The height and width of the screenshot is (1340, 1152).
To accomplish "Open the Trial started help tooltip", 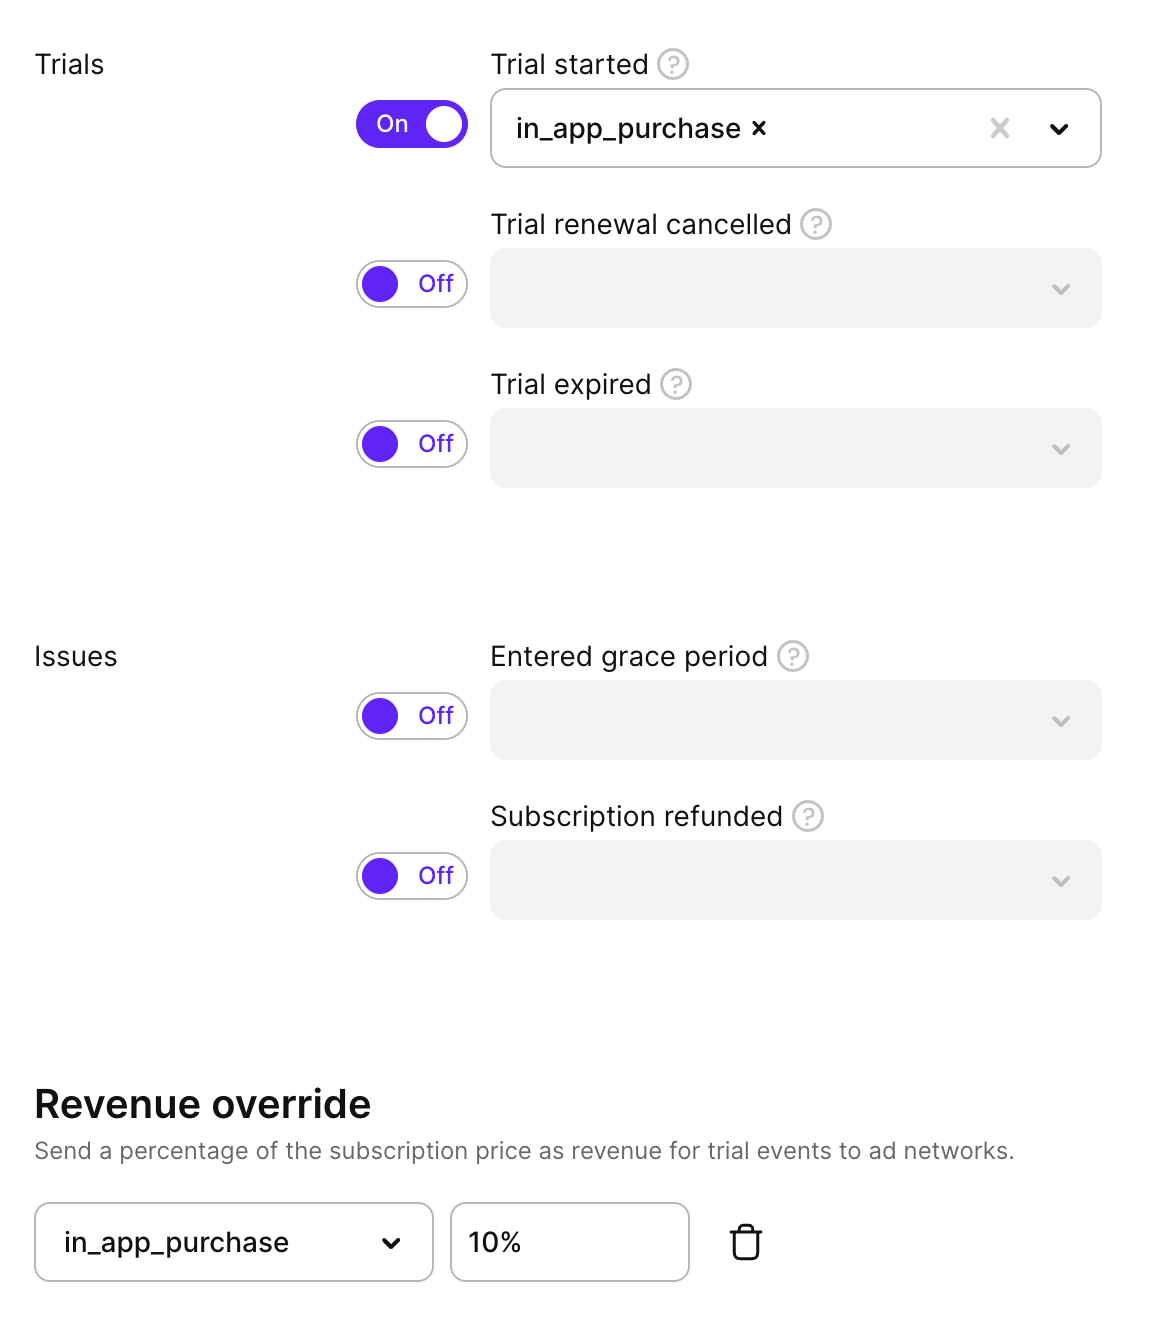I will click(x=673, y=64).
